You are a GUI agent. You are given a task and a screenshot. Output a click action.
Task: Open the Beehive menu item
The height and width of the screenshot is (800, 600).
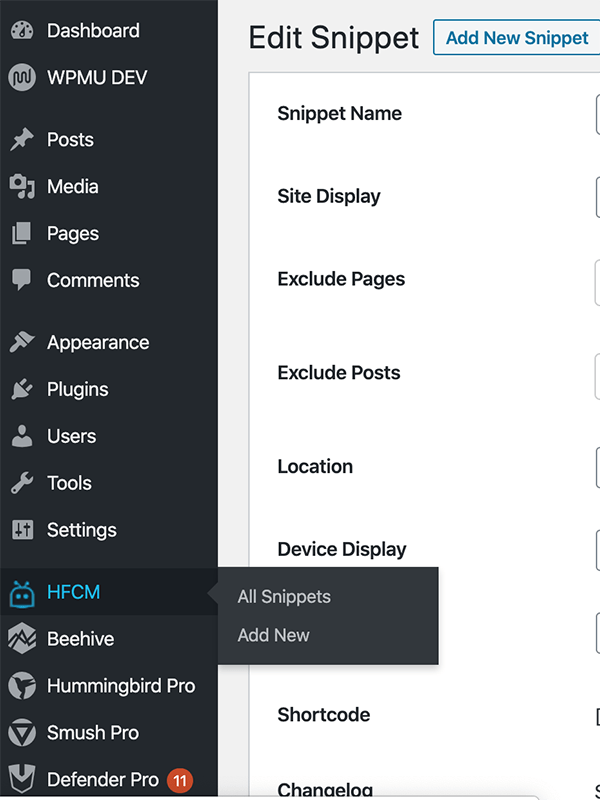[80, 639]
